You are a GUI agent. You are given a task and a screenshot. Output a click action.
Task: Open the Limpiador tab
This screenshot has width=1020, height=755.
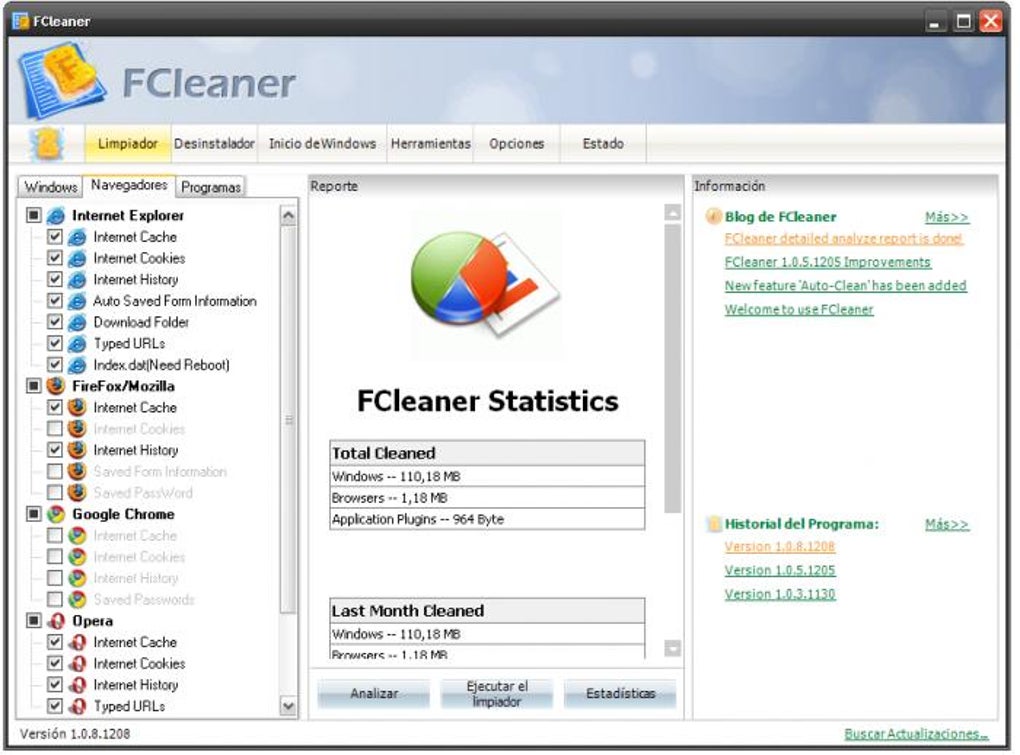pos(128,144)
